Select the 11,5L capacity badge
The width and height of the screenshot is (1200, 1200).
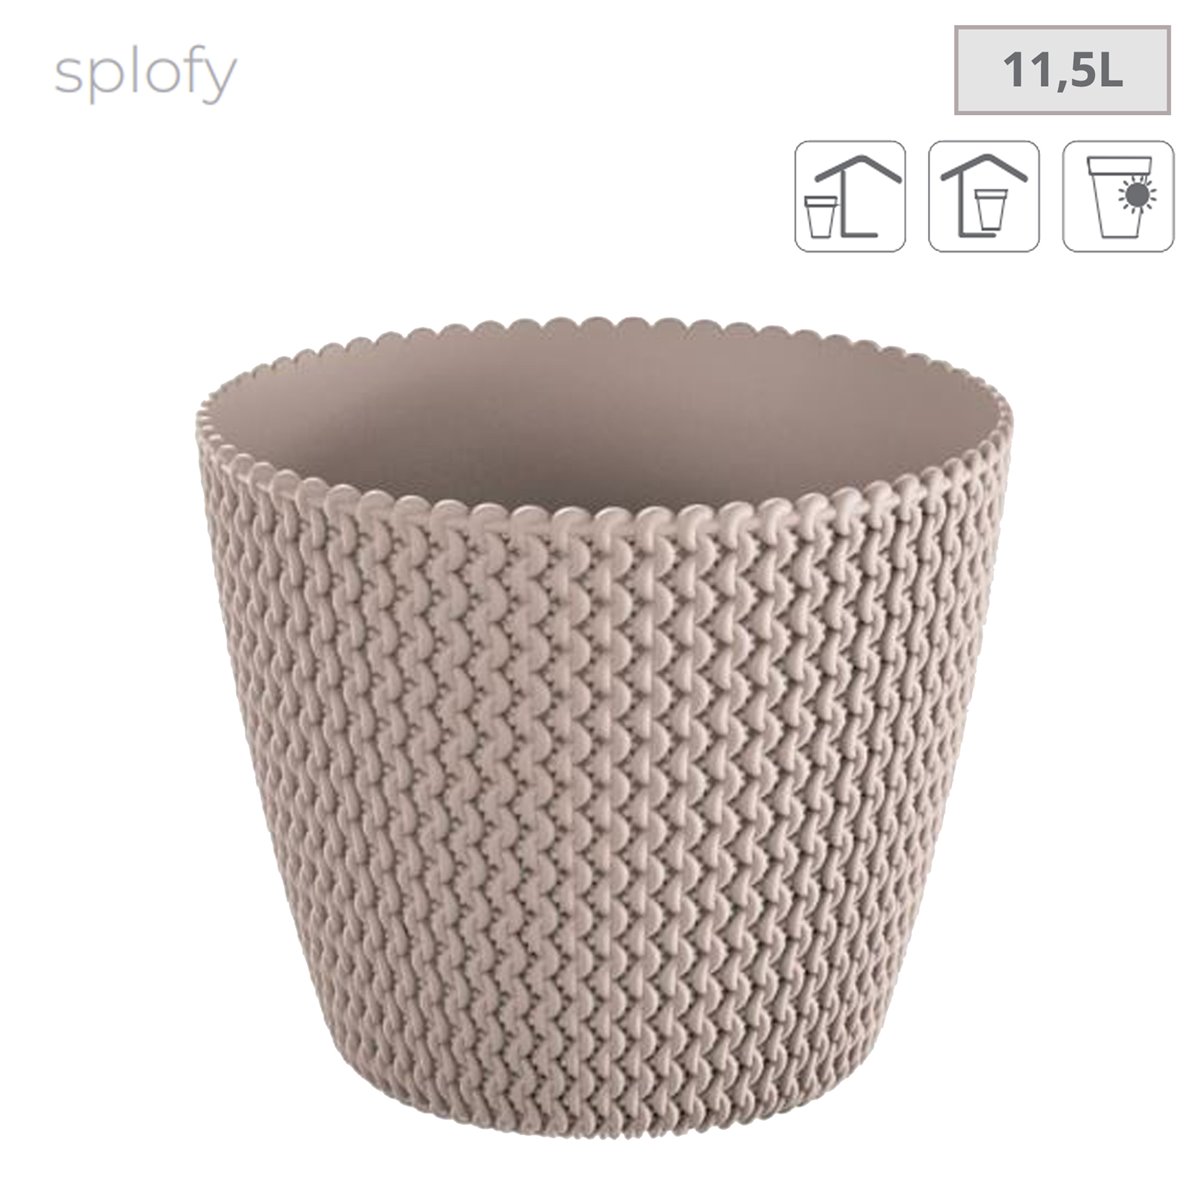(x=1064, y=70)
